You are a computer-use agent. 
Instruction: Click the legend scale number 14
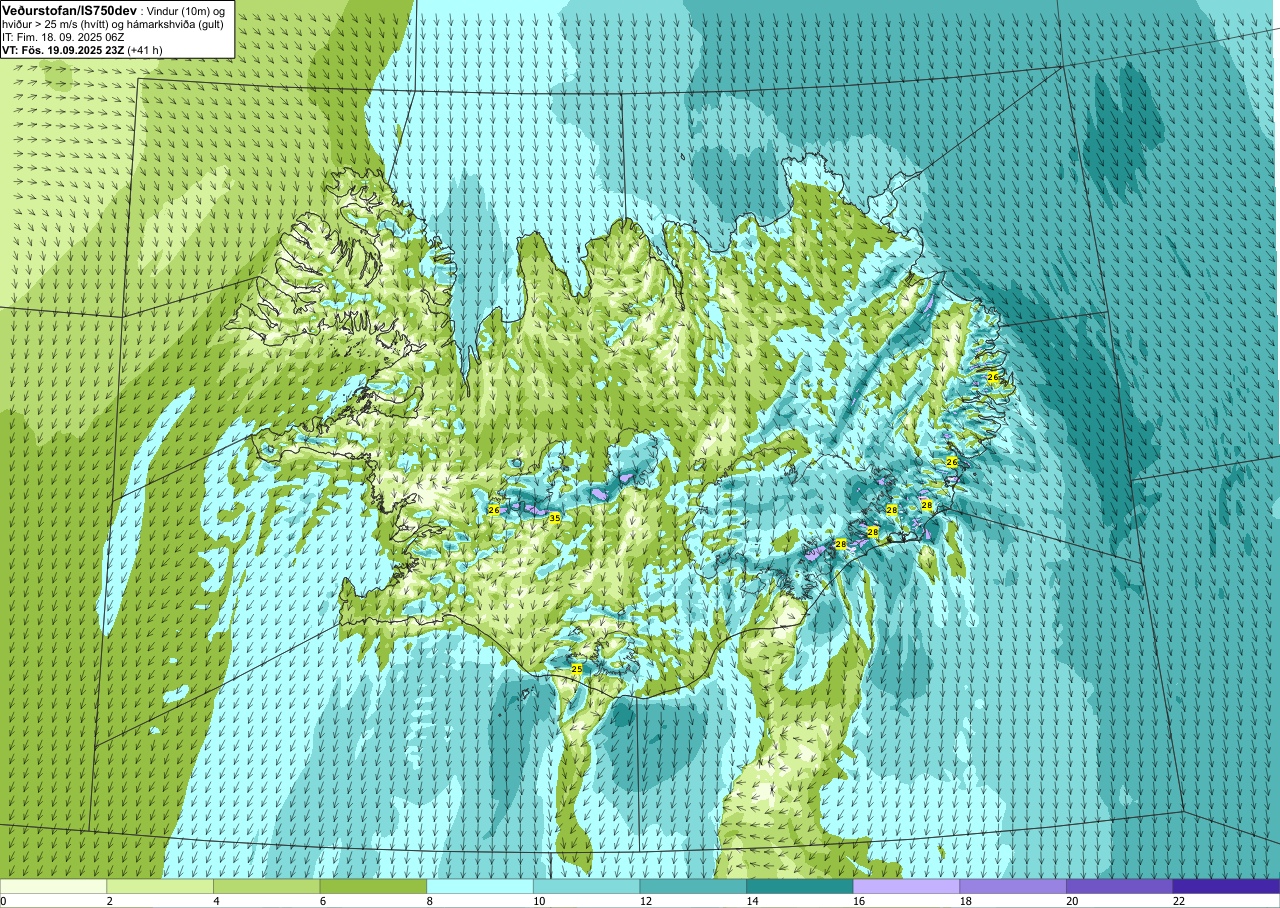click(x=753, y=901)
